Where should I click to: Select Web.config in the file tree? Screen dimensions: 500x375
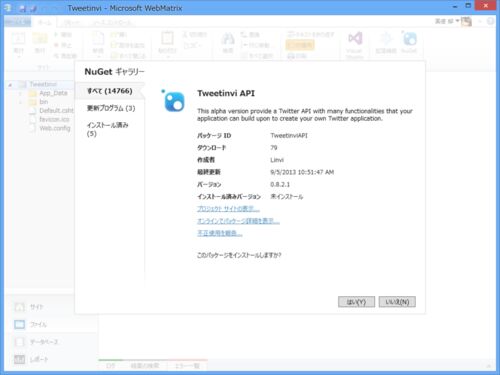(x=55, y=128)
